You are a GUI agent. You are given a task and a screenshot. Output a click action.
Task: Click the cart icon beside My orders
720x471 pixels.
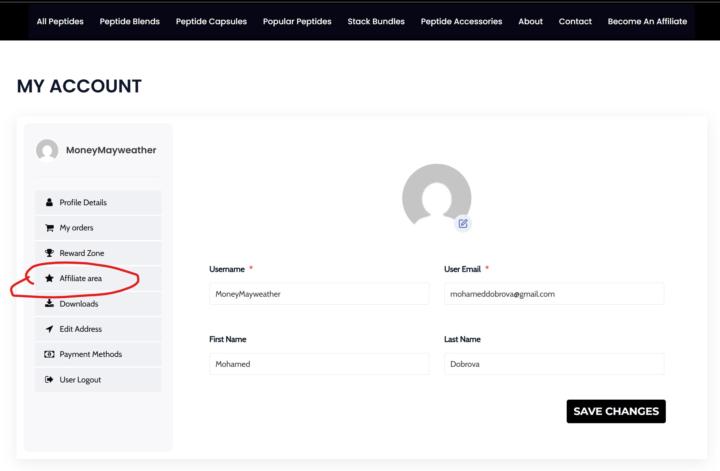click(49, 228)
